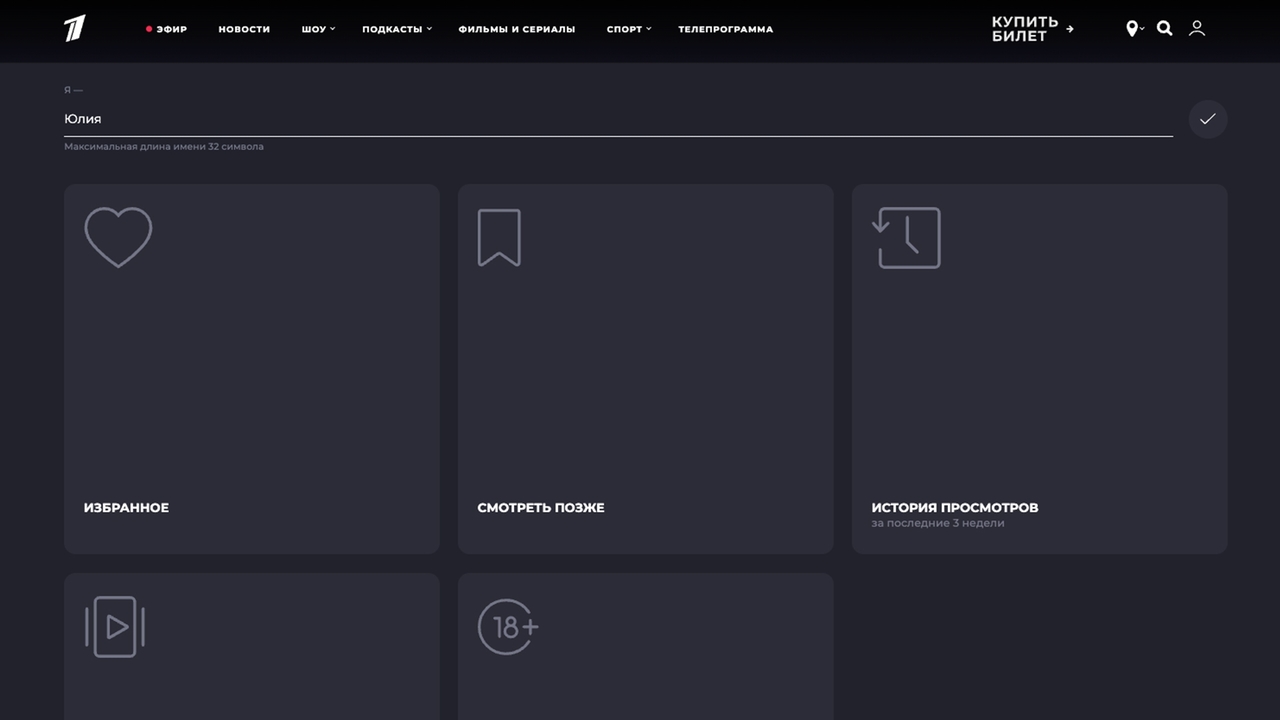This screenshot has width=1280, height=720.
Task: Open the location pin selector
Action: click(1135, 29)
